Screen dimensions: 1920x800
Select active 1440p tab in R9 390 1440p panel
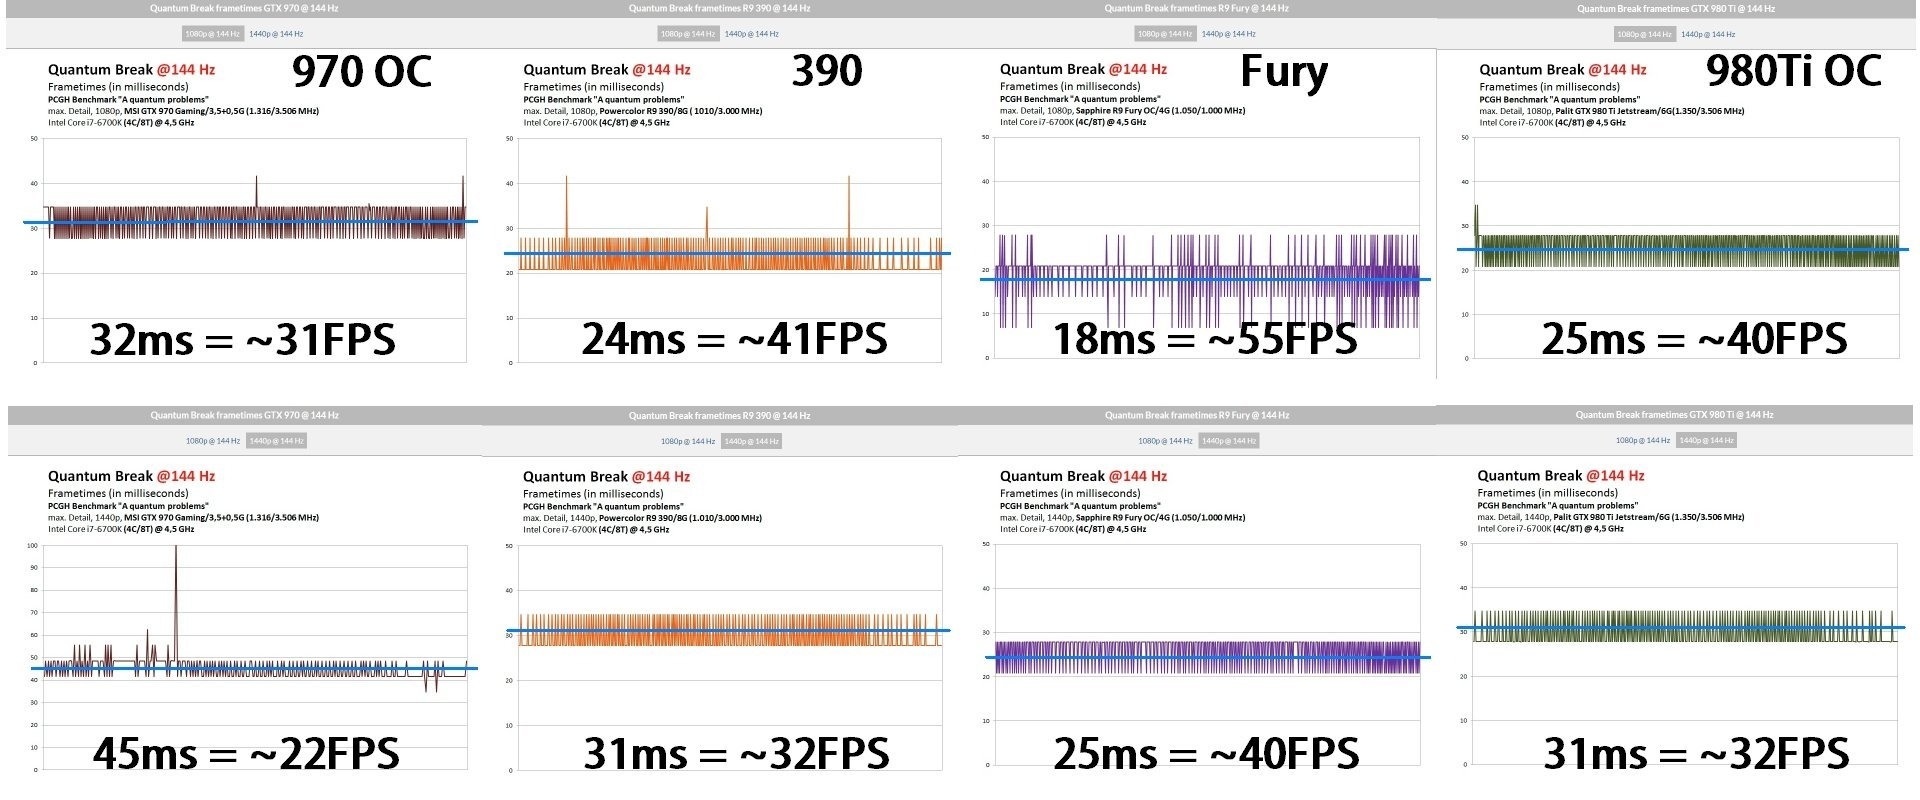click(x=751, y=441)
